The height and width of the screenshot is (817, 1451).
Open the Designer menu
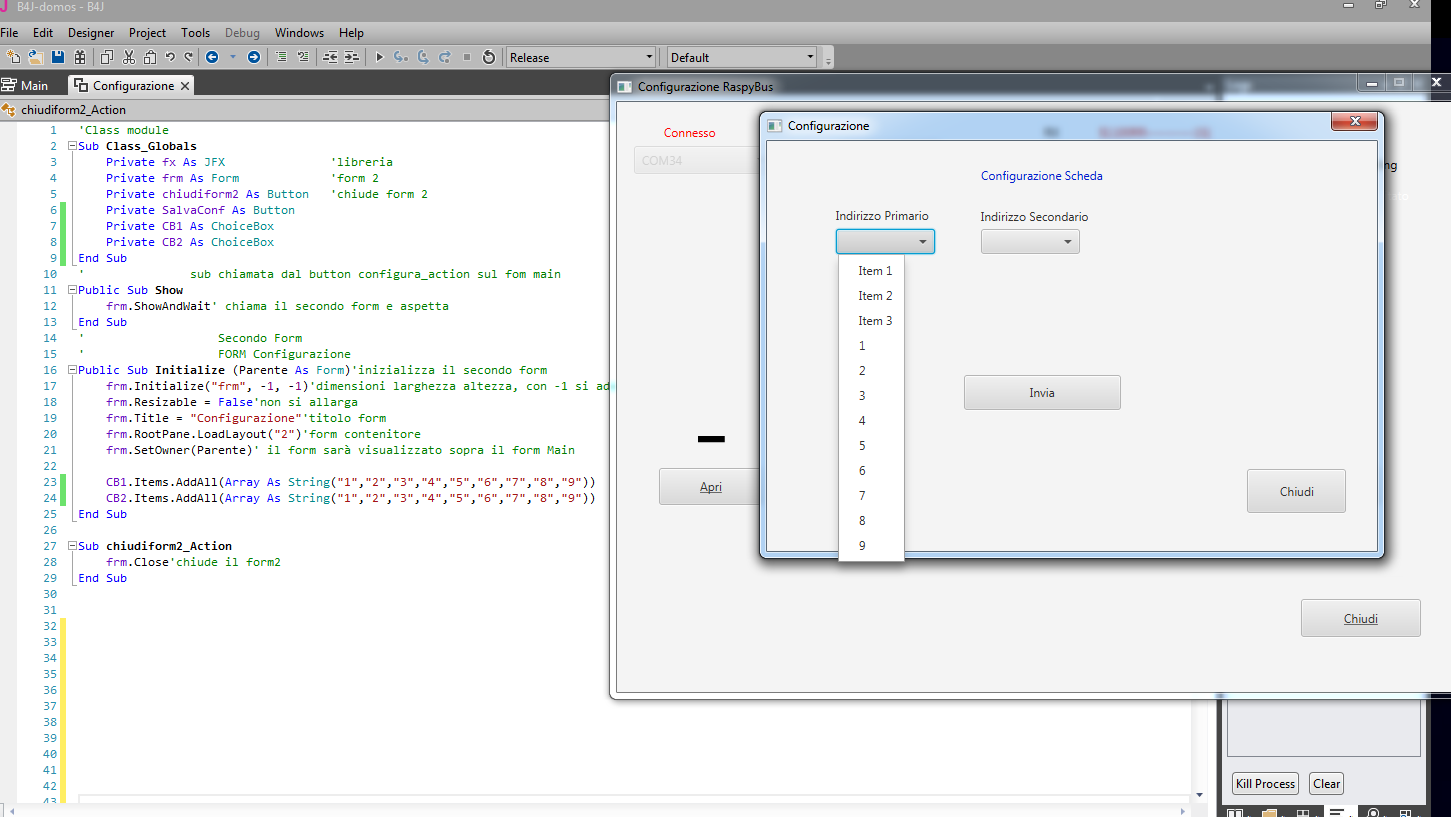[91, 33]
